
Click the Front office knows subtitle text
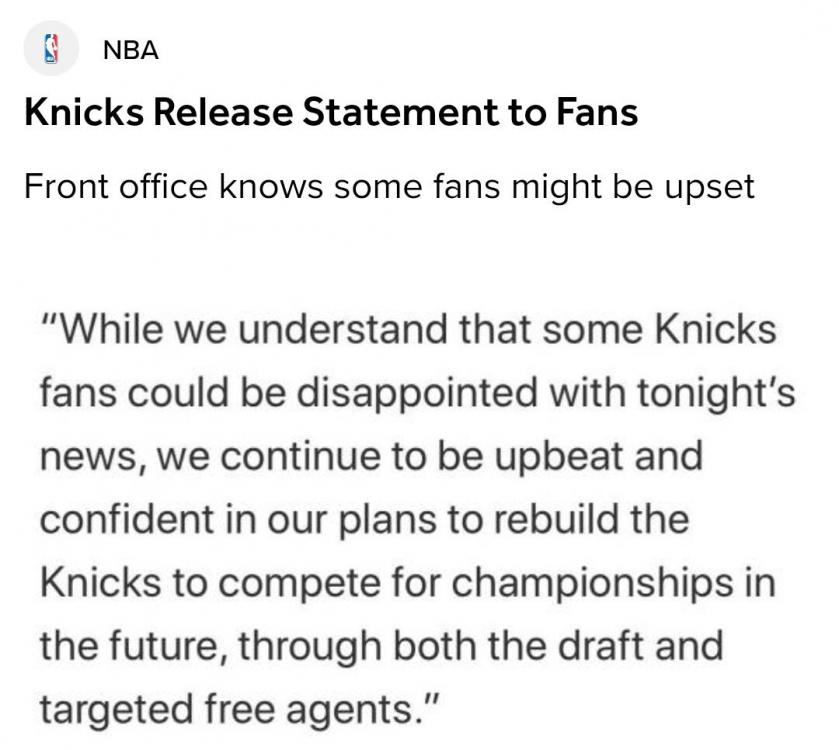pos(388,186)
